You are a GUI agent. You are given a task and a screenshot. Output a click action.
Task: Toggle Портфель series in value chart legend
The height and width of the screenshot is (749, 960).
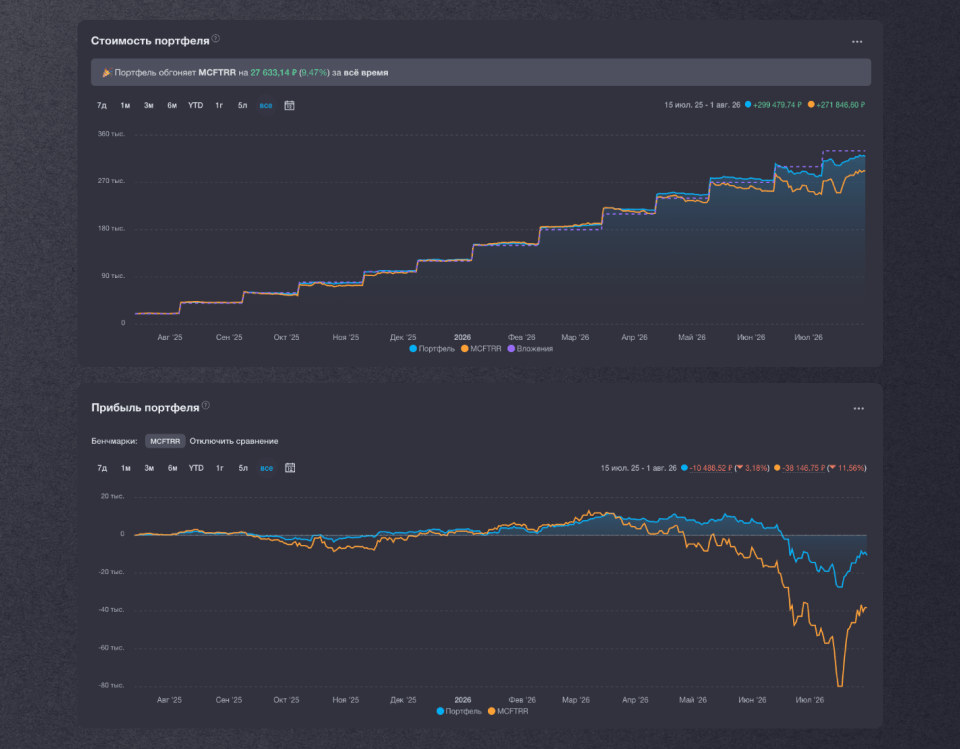(432, 348)
